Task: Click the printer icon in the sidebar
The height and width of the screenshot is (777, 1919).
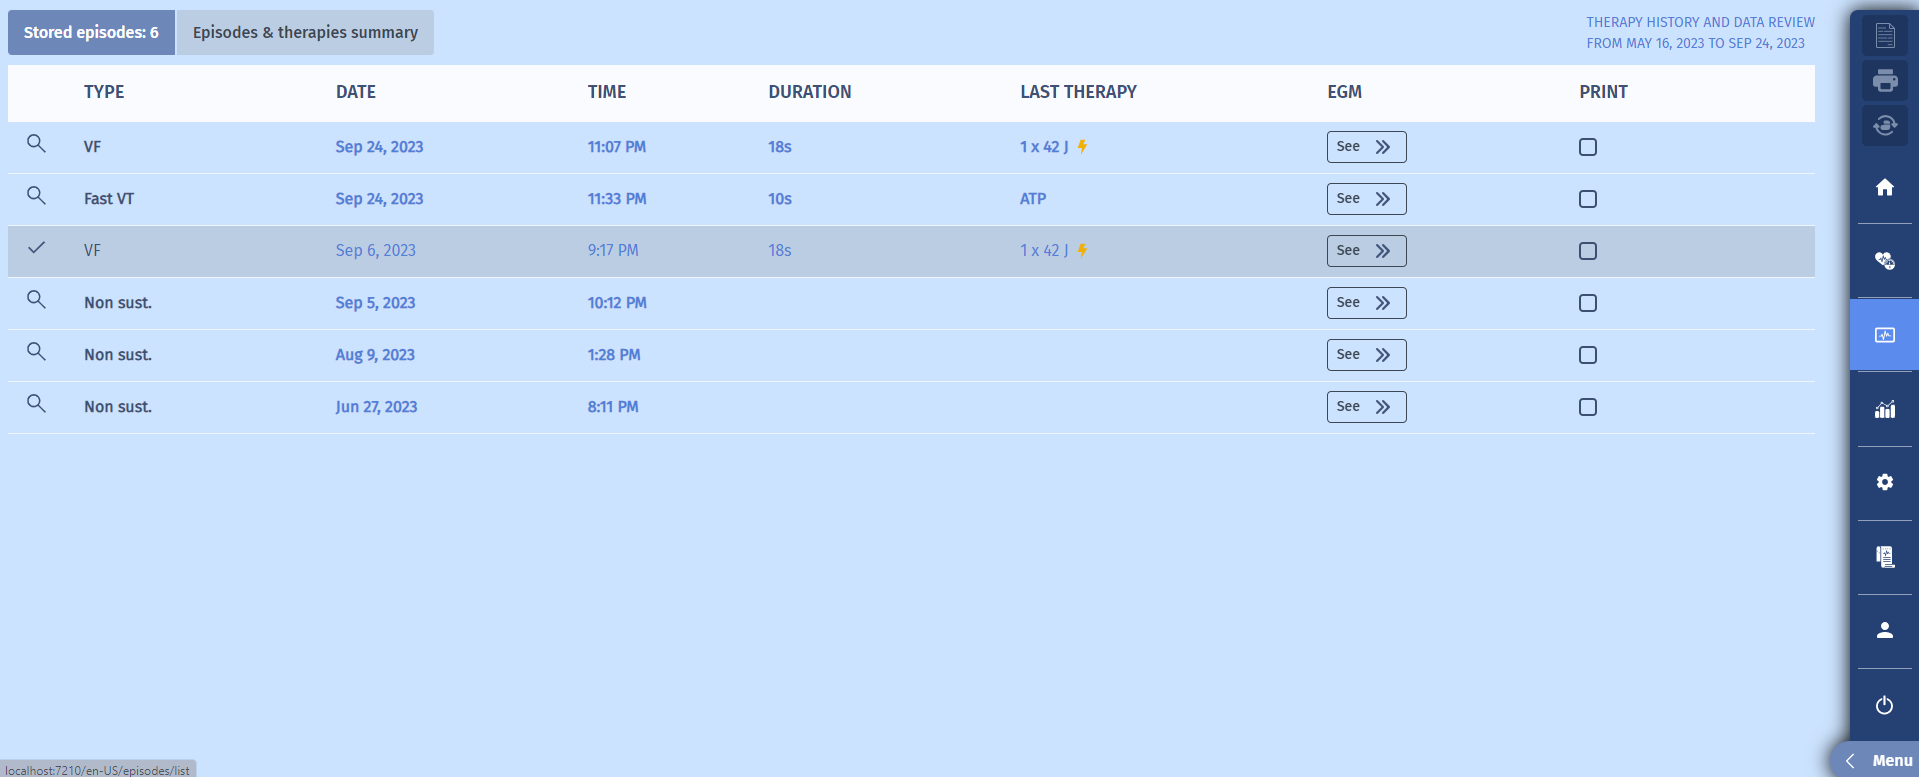Action: pos(1885,80)
